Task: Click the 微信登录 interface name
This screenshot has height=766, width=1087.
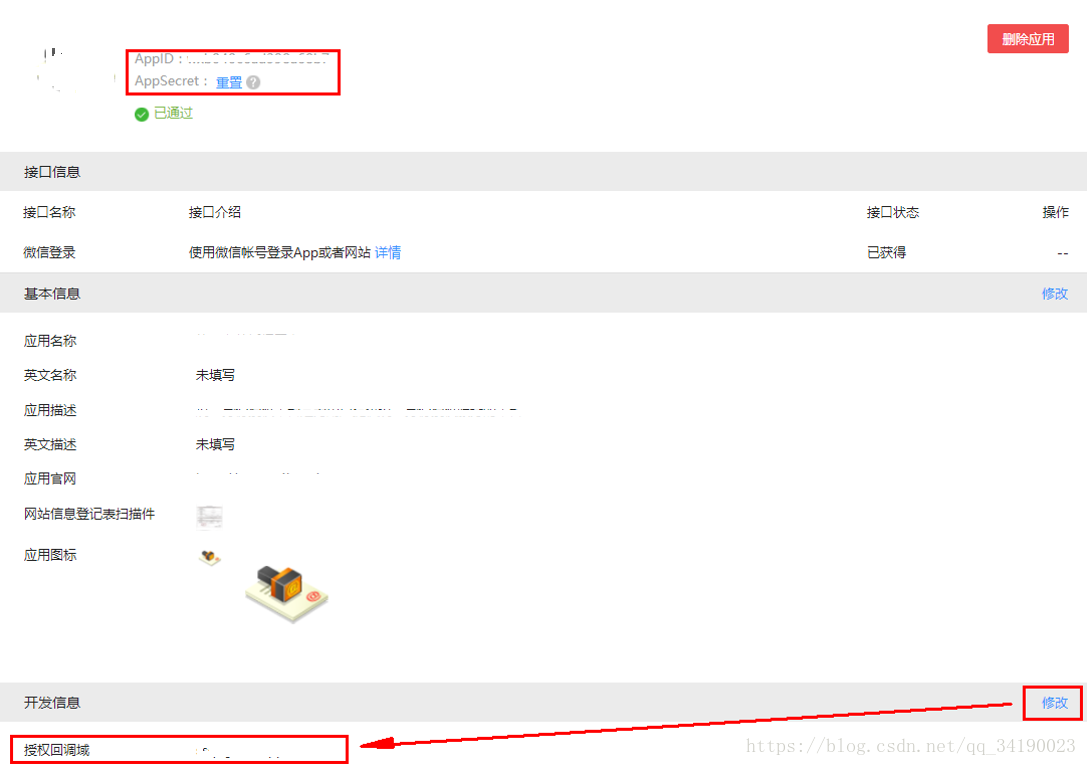Action: tap(49, 252)
